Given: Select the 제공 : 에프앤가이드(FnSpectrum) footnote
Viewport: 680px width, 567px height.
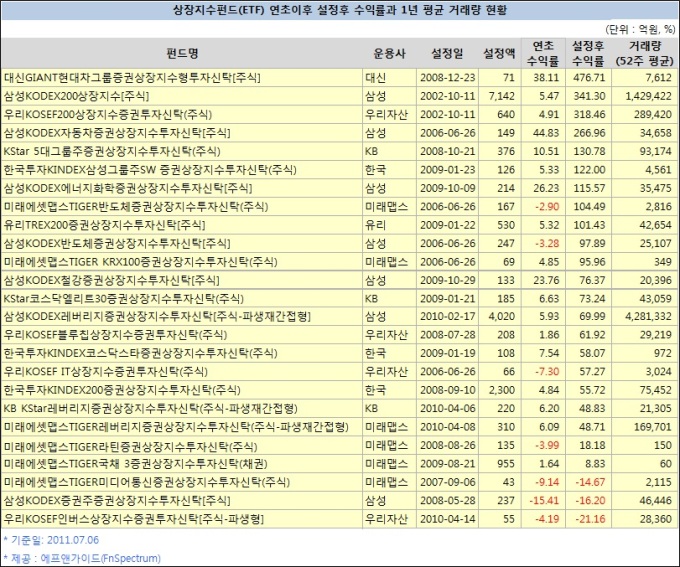Looking at the screenshot, I should coord(82,558).
